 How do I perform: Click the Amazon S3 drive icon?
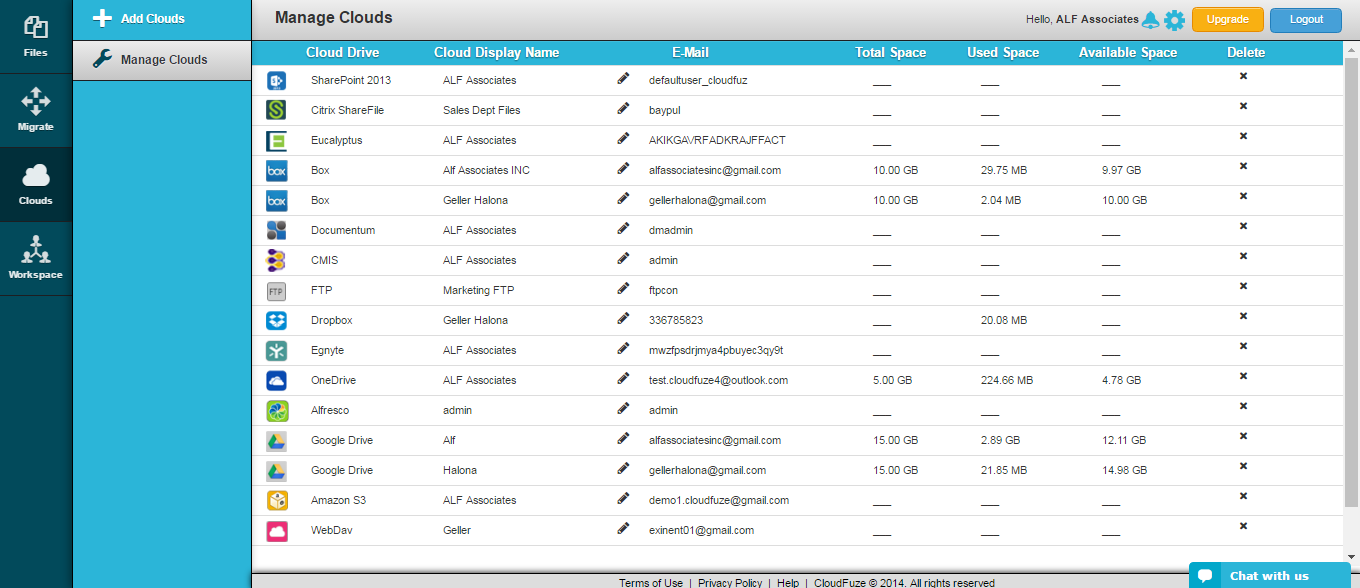(x=277, y=501)
